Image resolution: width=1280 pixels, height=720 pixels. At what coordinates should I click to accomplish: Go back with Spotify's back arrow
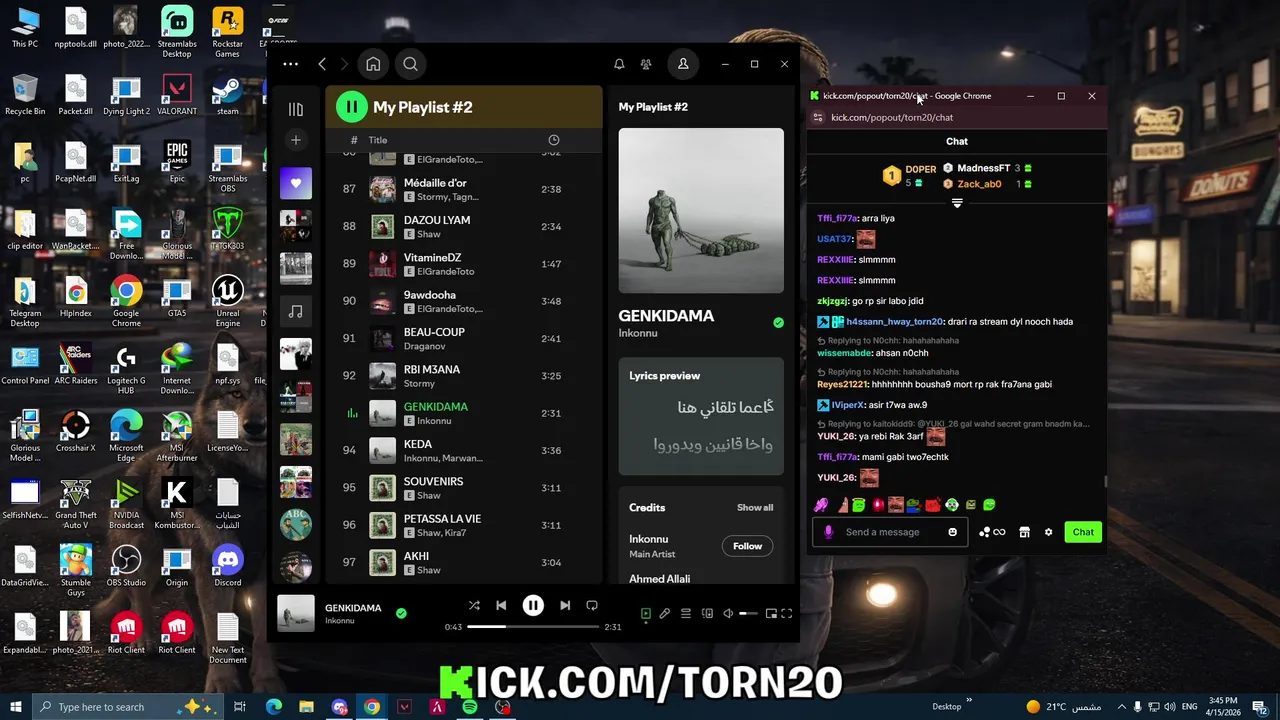pyautogui.click(x=322, y=64)
